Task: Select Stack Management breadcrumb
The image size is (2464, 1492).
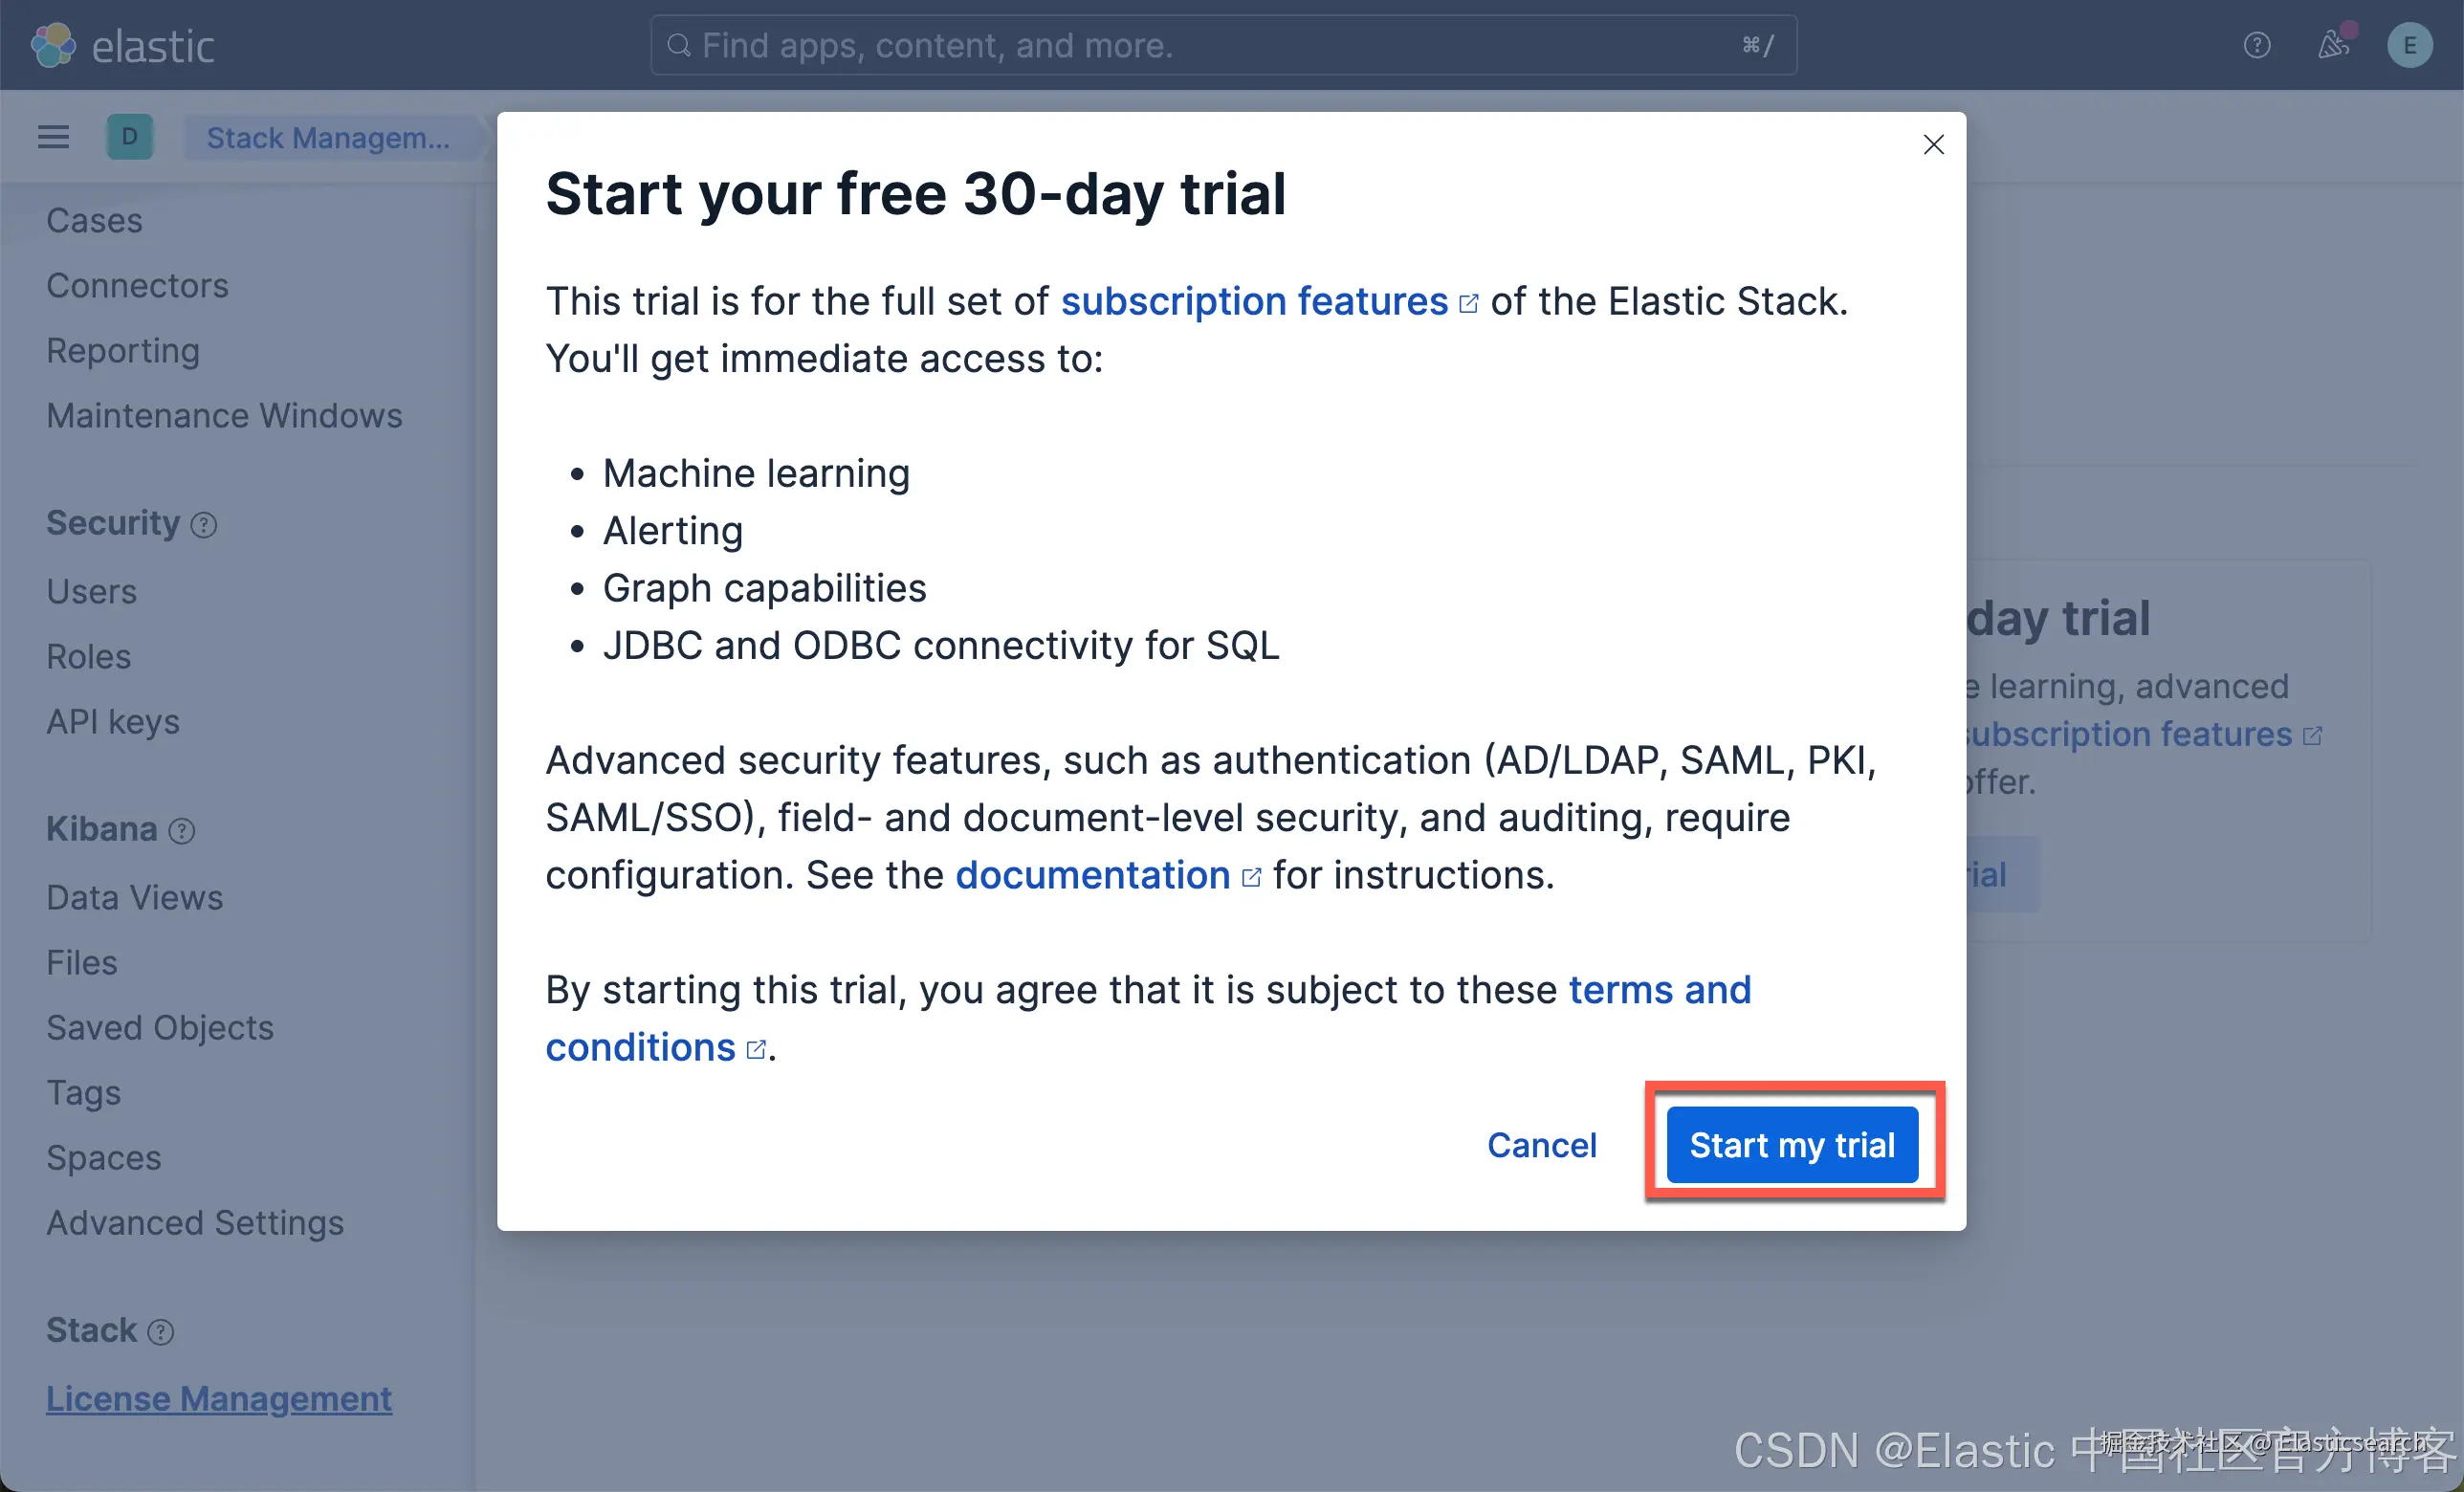Action: [328, 137]
